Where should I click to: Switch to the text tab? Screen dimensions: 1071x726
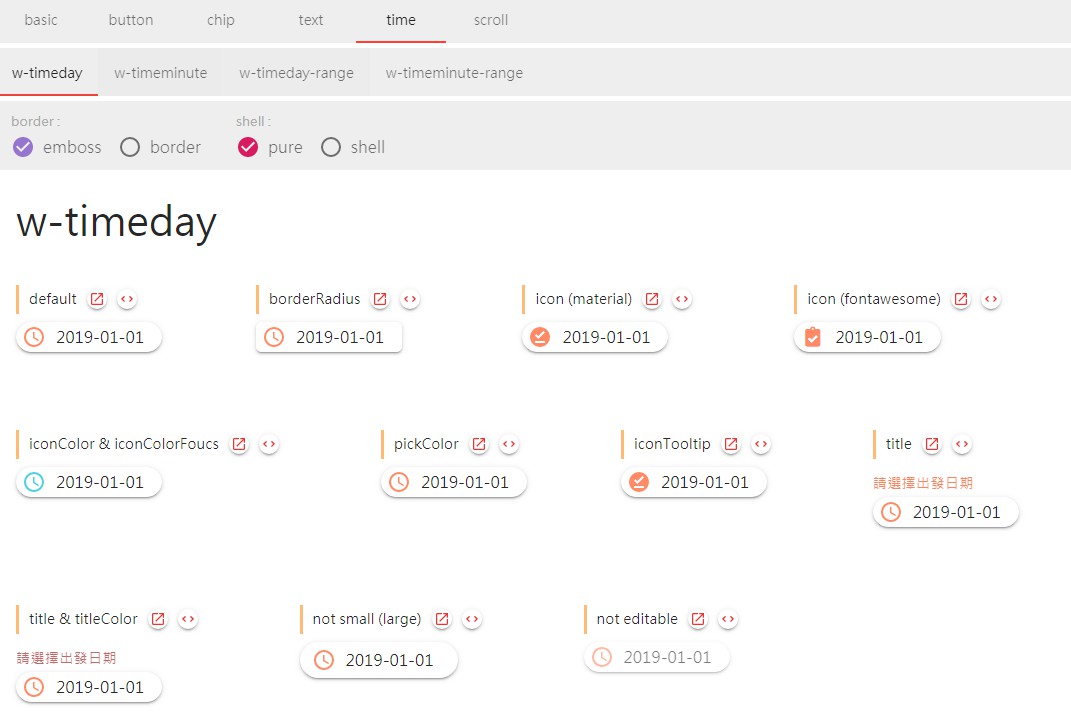click(x=311, y=20)
